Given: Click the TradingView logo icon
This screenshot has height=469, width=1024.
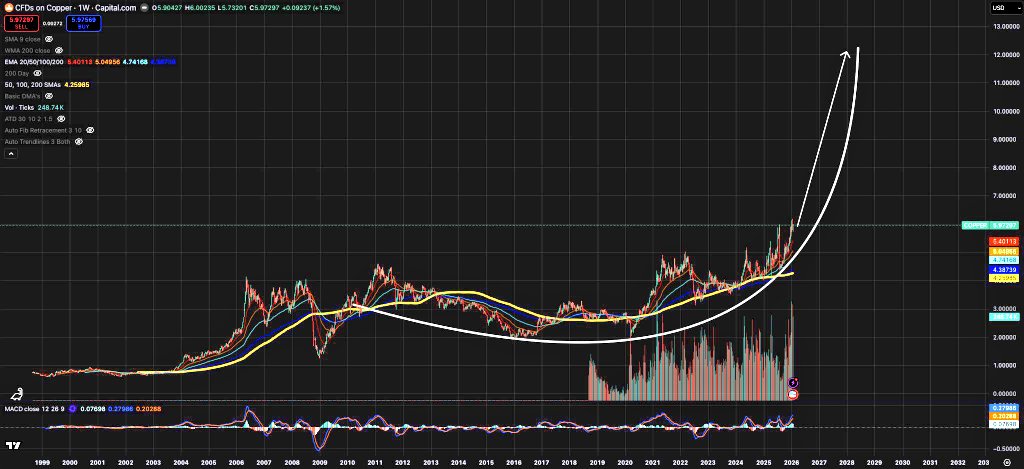Looking at the screenshot, I should (14, 446).
